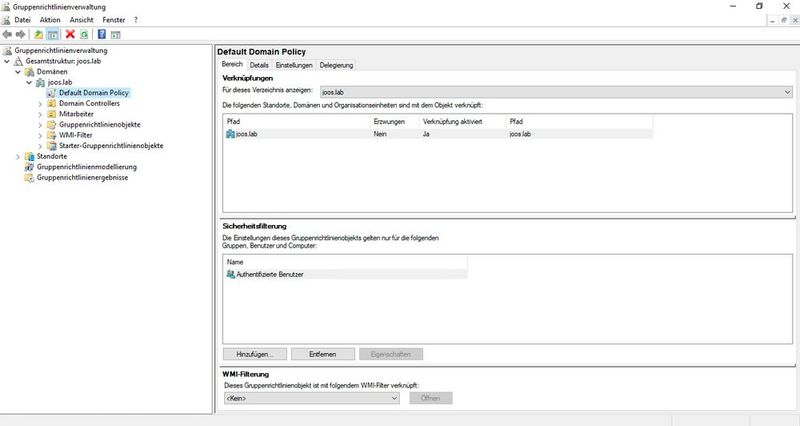Click the red X delete icon
800x426 pixels.
tap(70, 34)
